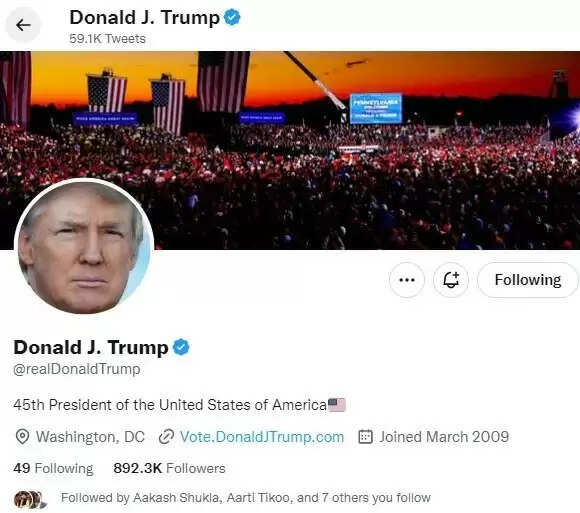Open the 49 Following list

53,468
